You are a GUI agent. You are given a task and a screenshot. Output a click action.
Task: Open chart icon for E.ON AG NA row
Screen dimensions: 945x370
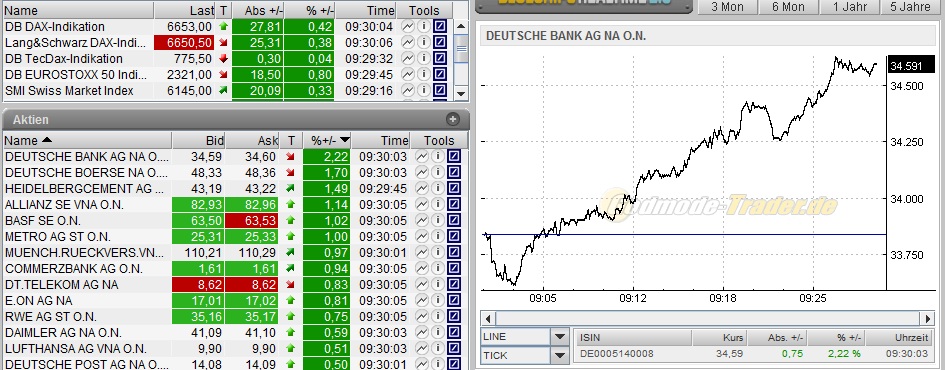(x=421, y=300)
